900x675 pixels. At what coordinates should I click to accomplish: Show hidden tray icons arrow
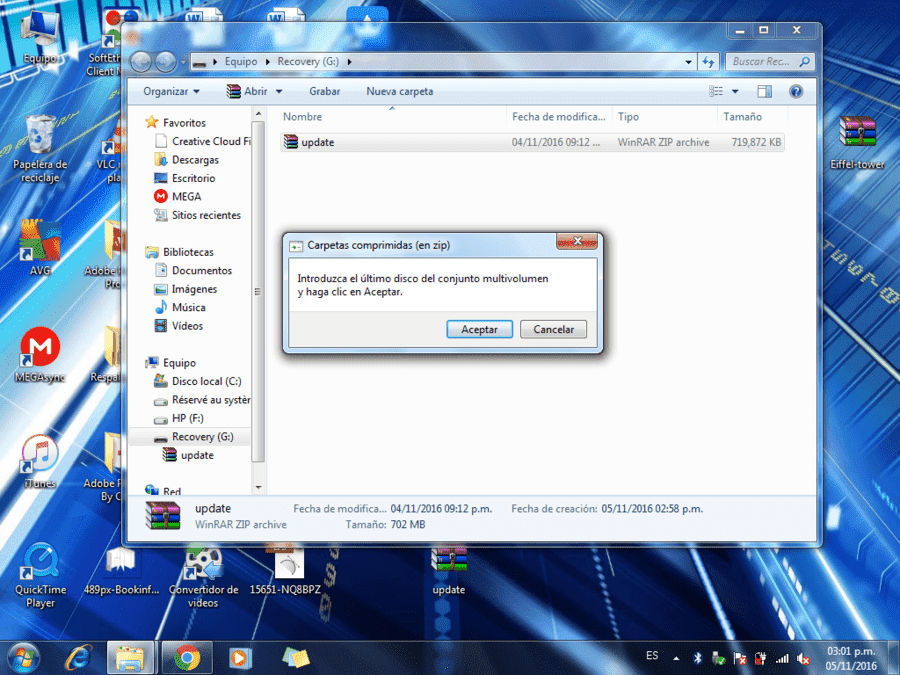pos(676,658)
